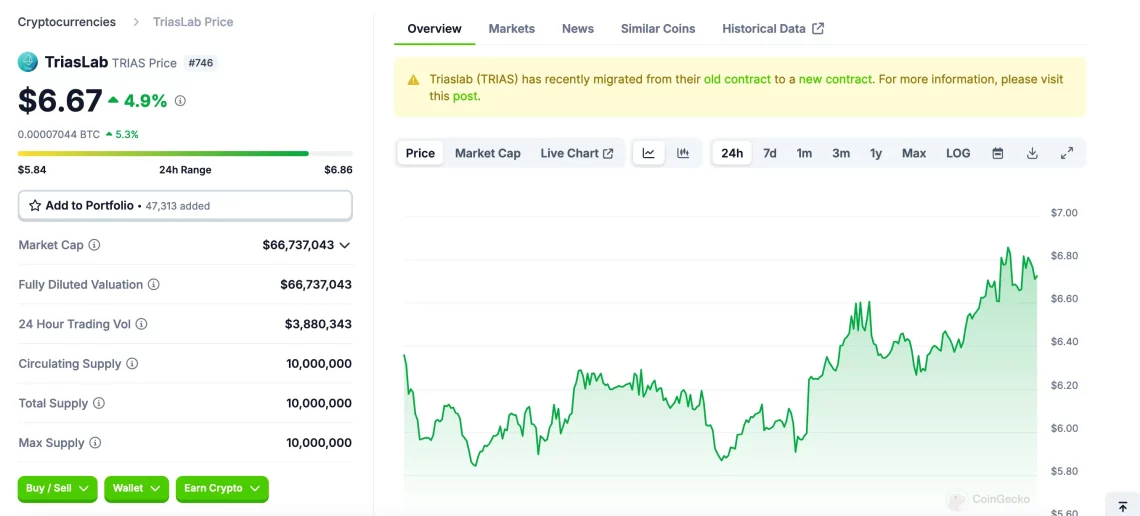This screenshot has width=1140, height=516.
Task: Select the 7d time range
Action: tap(770, 153)
